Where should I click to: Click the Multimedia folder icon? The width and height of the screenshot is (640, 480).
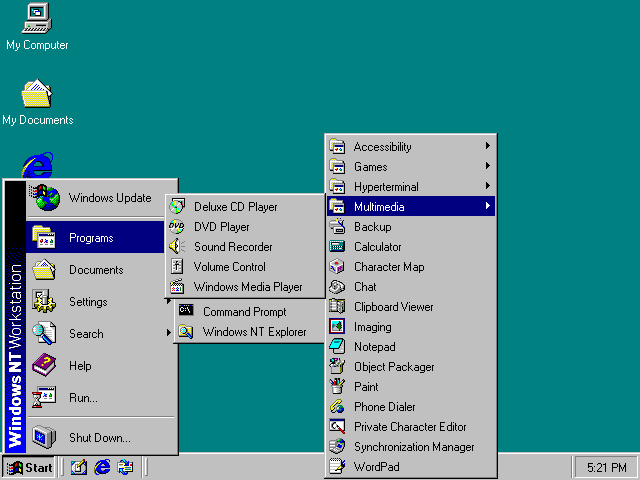(x=337, y=207)
